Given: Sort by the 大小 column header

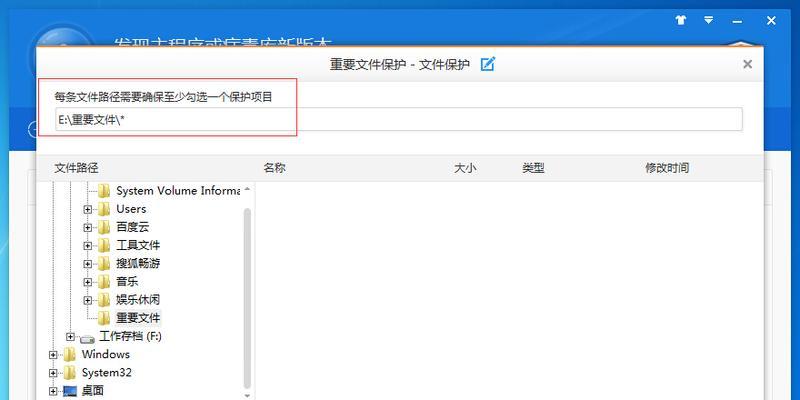Looking at the screenshot, I should [x=465, y=168].
